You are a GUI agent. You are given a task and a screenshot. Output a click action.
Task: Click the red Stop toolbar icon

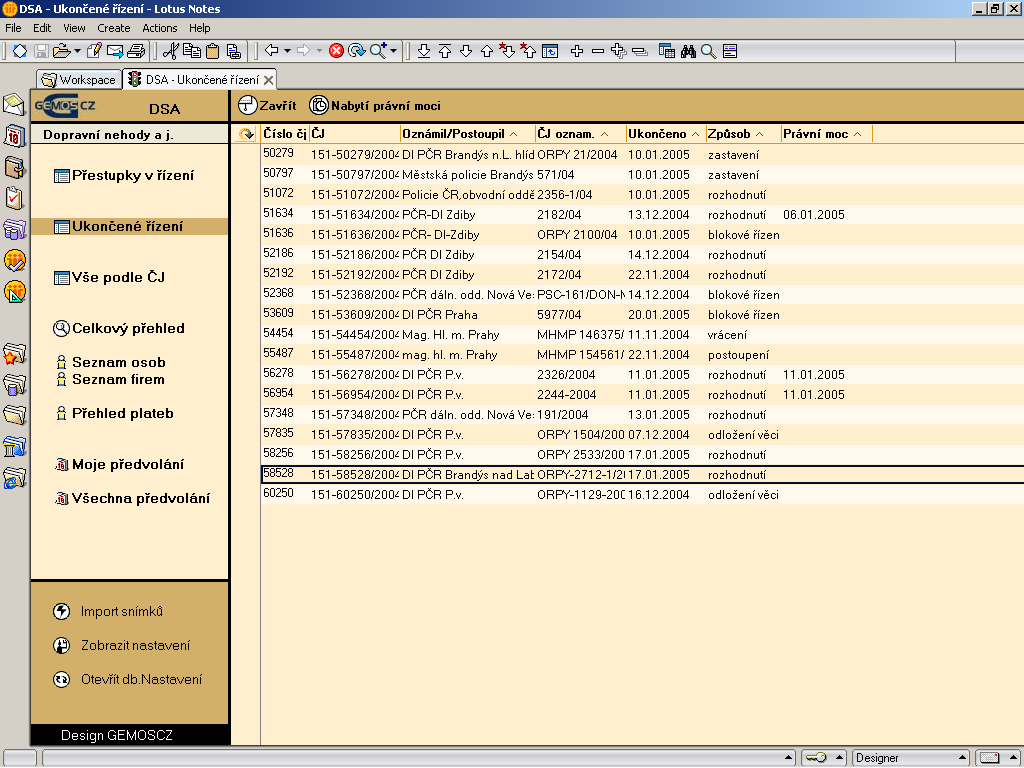pos(336,51)
